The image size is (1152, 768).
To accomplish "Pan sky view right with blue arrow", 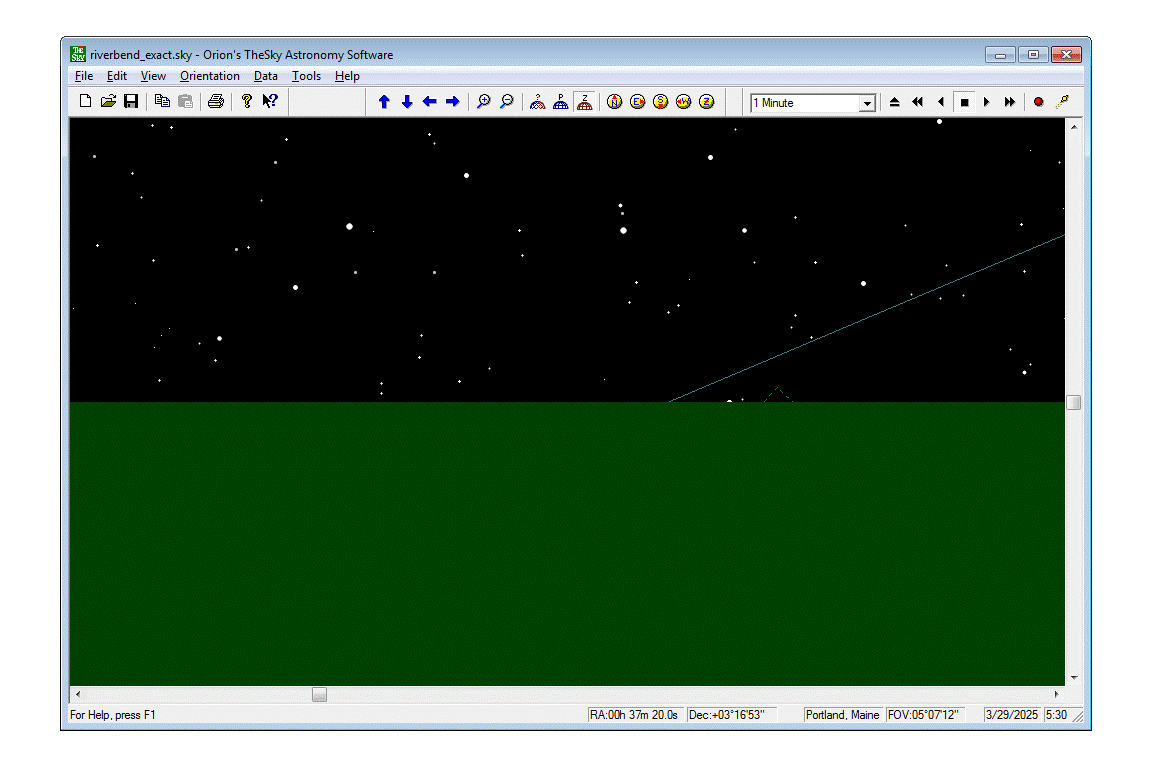I will (453, 102).
